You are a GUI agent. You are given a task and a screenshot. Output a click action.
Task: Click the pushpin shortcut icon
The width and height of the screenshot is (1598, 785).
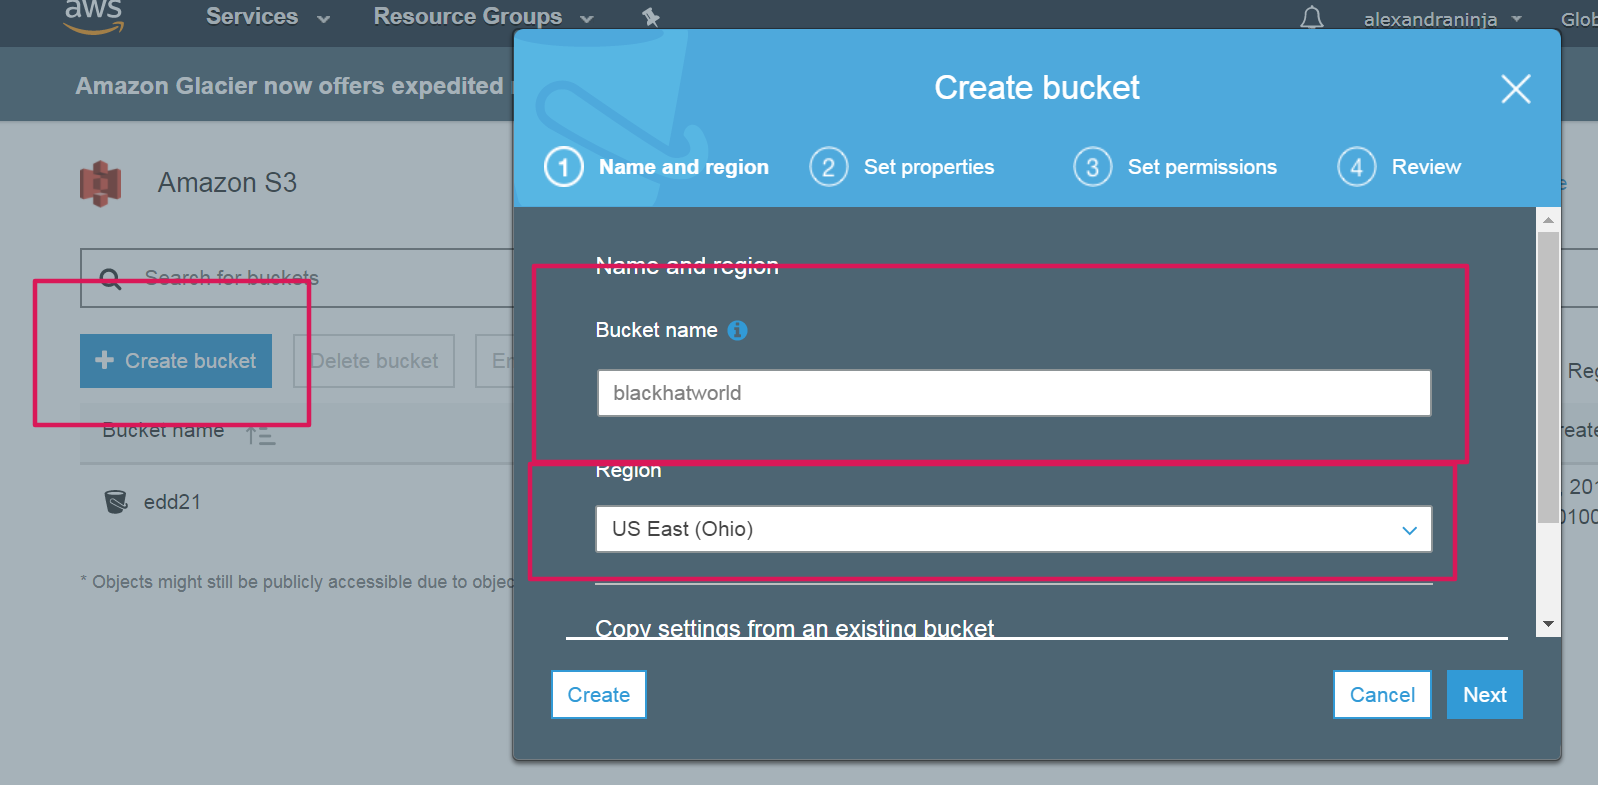[x=651, y=17]
